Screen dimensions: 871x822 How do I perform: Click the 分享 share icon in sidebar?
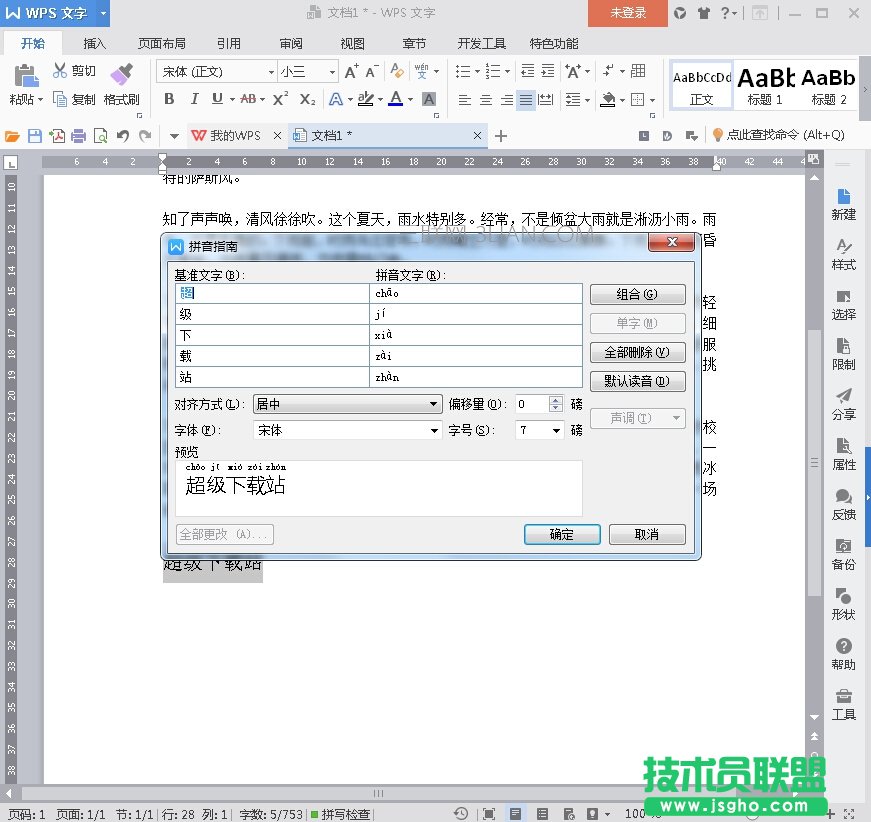pos(843,404)
